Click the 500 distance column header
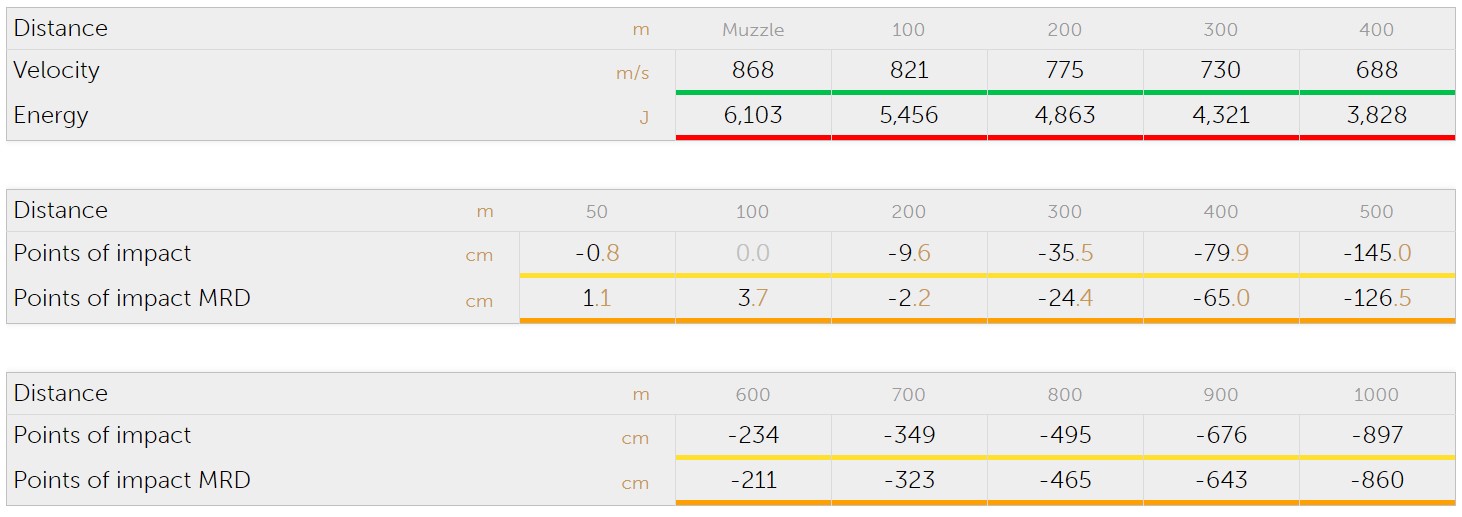Viewport: 1462px width, 517px height. (1376, 212)
